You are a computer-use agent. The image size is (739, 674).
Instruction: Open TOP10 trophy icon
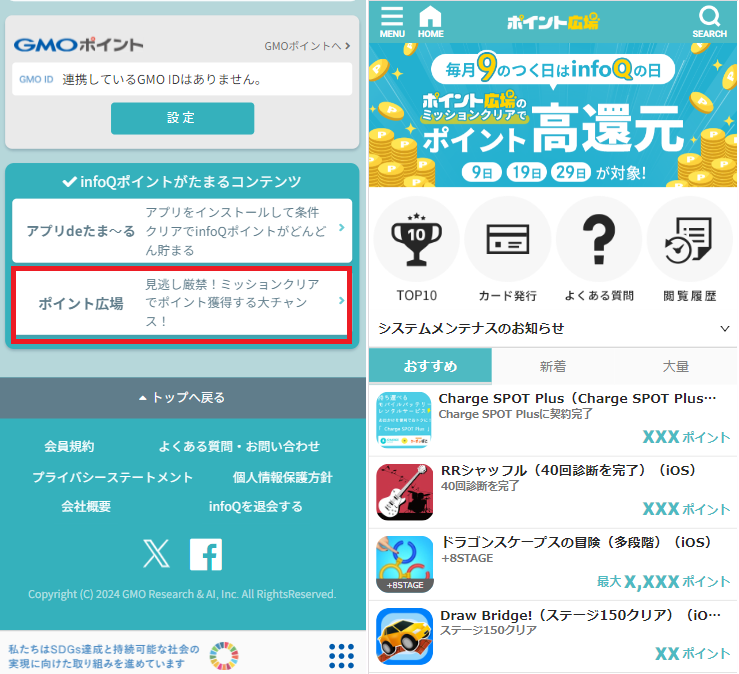tap(417, 238)
